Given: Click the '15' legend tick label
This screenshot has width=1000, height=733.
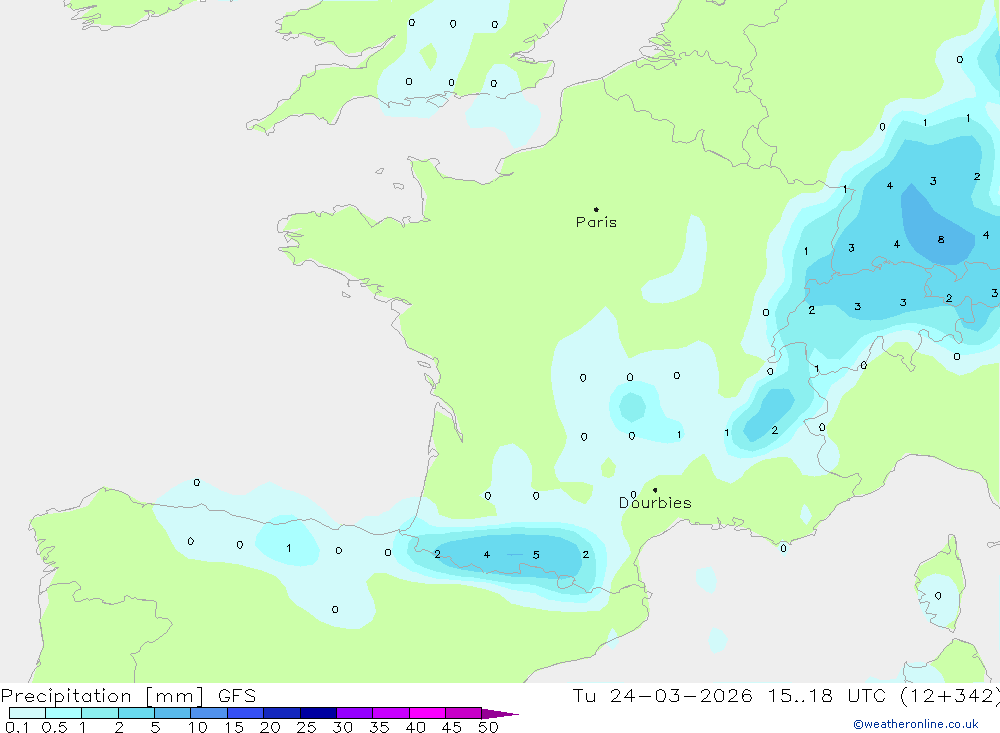Looking at the screenshot, I should coord(233,727).
